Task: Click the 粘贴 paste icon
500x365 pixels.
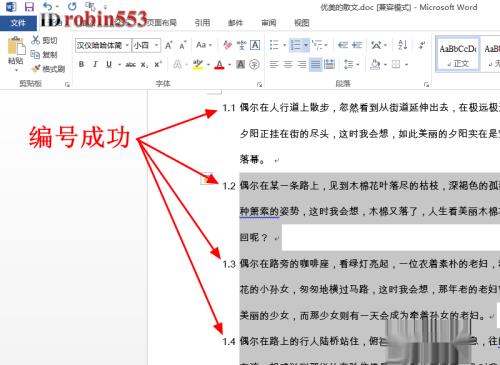Action: [x=16, y=46]
